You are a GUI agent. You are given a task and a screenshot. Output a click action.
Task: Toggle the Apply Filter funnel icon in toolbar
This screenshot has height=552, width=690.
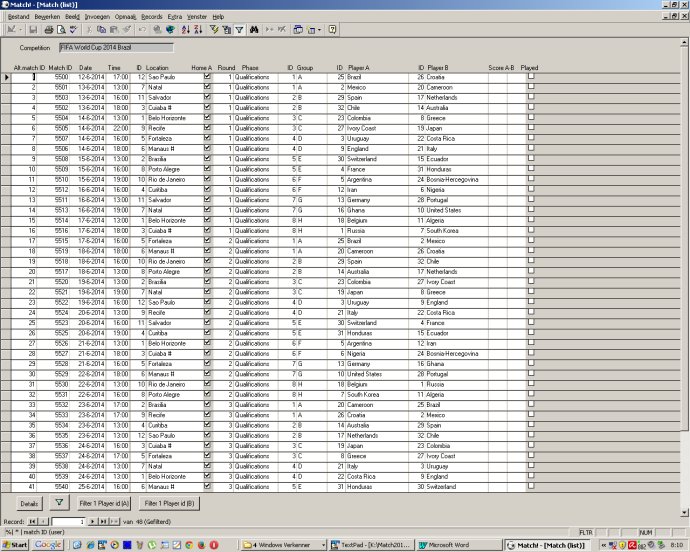(x=239, y=29)
